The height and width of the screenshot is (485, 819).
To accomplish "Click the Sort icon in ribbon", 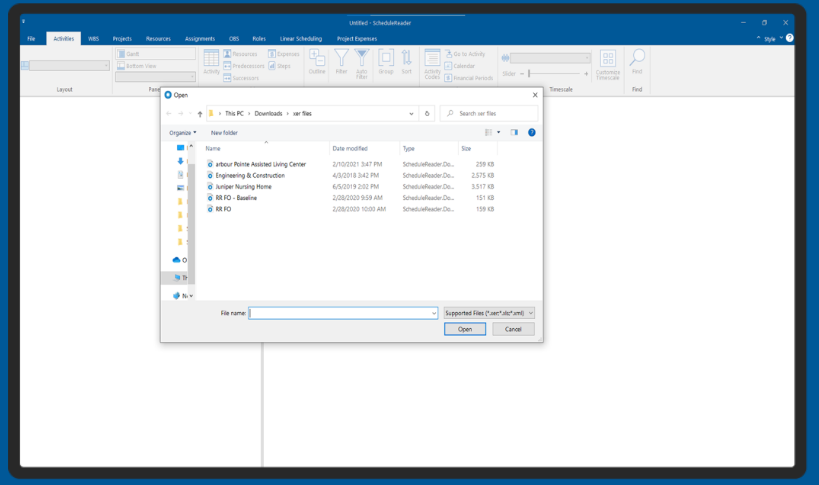I will coord(406,62).
